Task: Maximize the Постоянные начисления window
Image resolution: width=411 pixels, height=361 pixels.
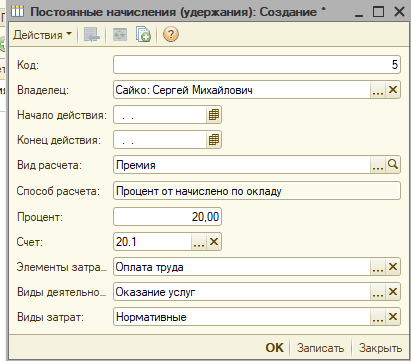Action: 378,12
